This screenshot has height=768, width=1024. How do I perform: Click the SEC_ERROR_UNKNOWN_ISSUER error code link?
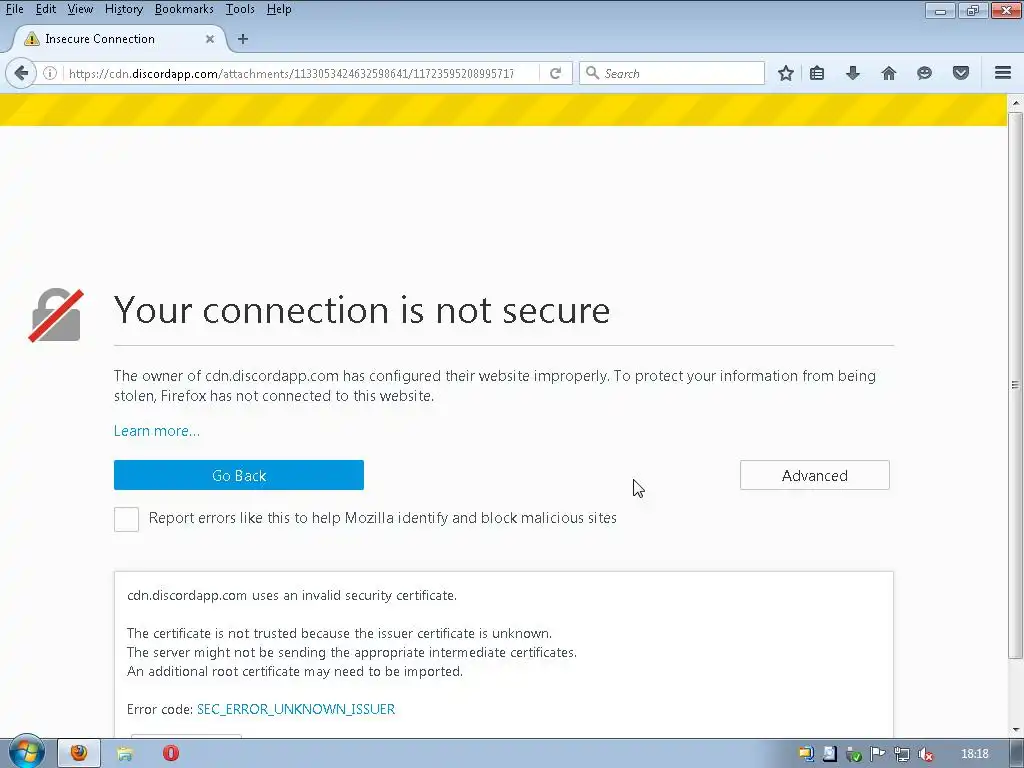(x=296, y=709)
